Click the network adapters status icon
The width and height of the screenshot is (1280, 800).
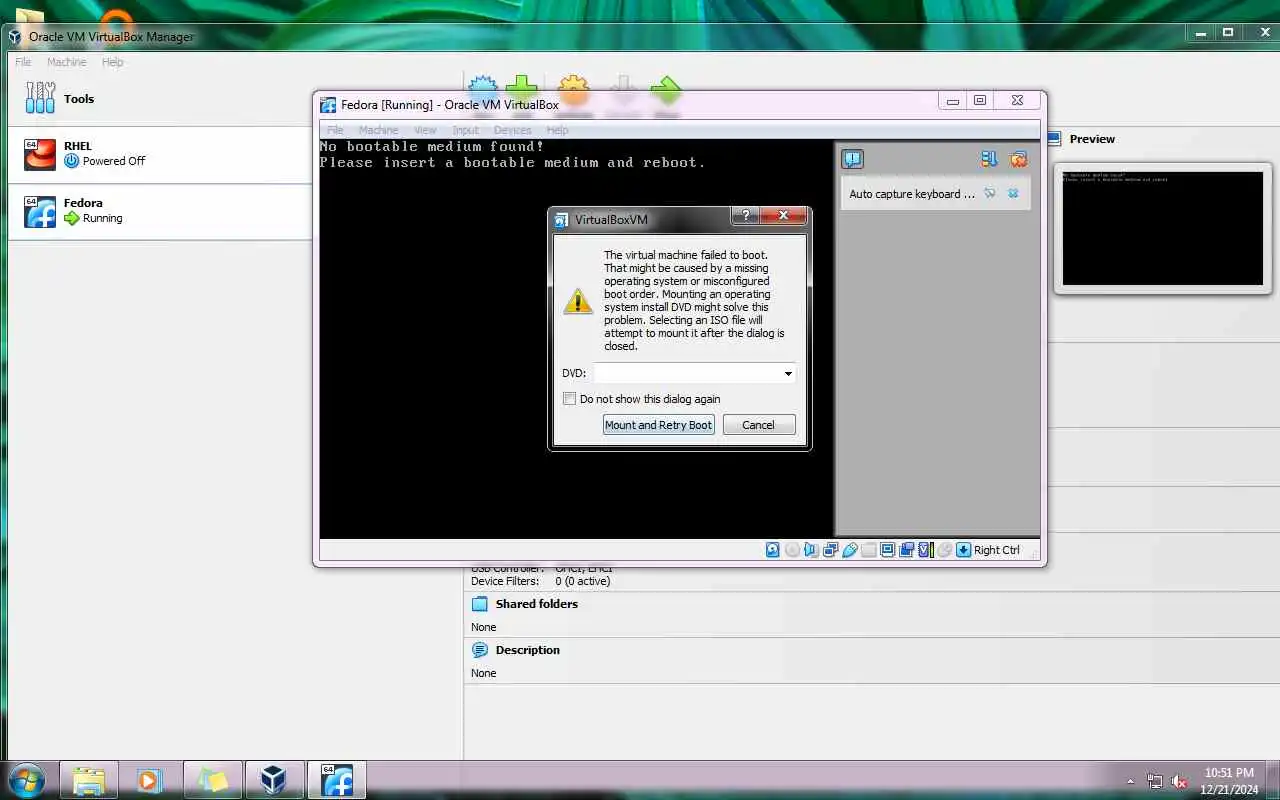pyautogui.click(x=830, y=550)
